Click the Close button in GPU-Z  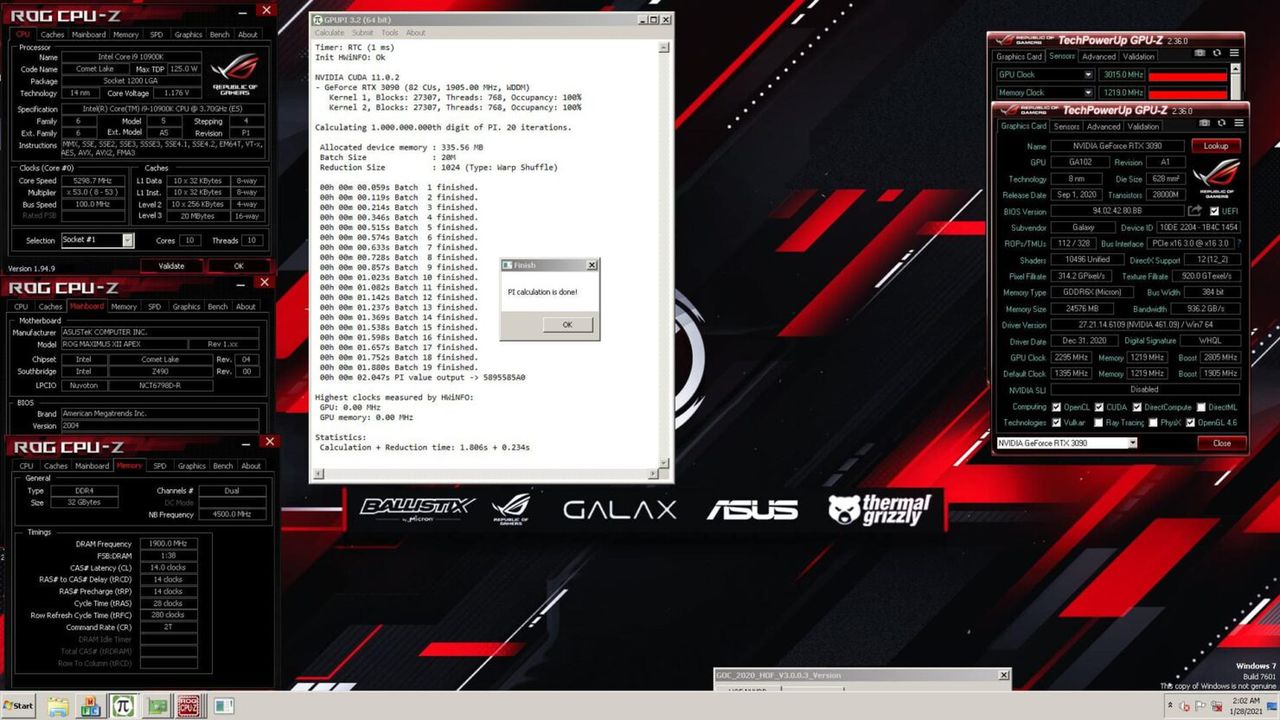pos(1221,443)
